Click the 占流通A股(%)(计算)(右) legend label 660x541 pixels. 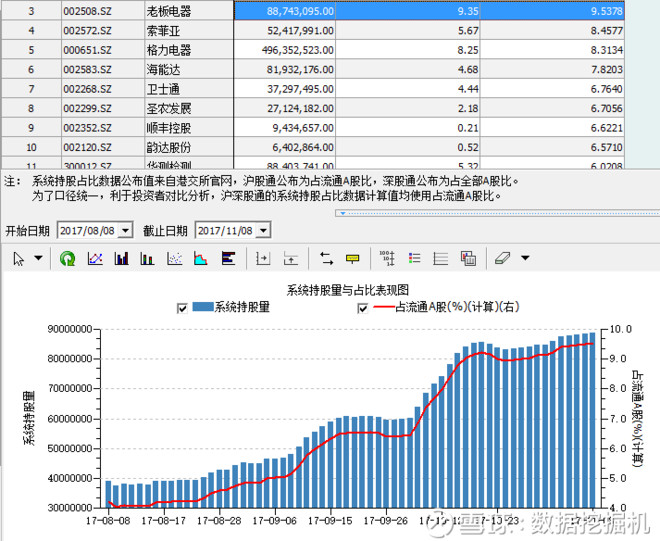(x=457, y=307)
